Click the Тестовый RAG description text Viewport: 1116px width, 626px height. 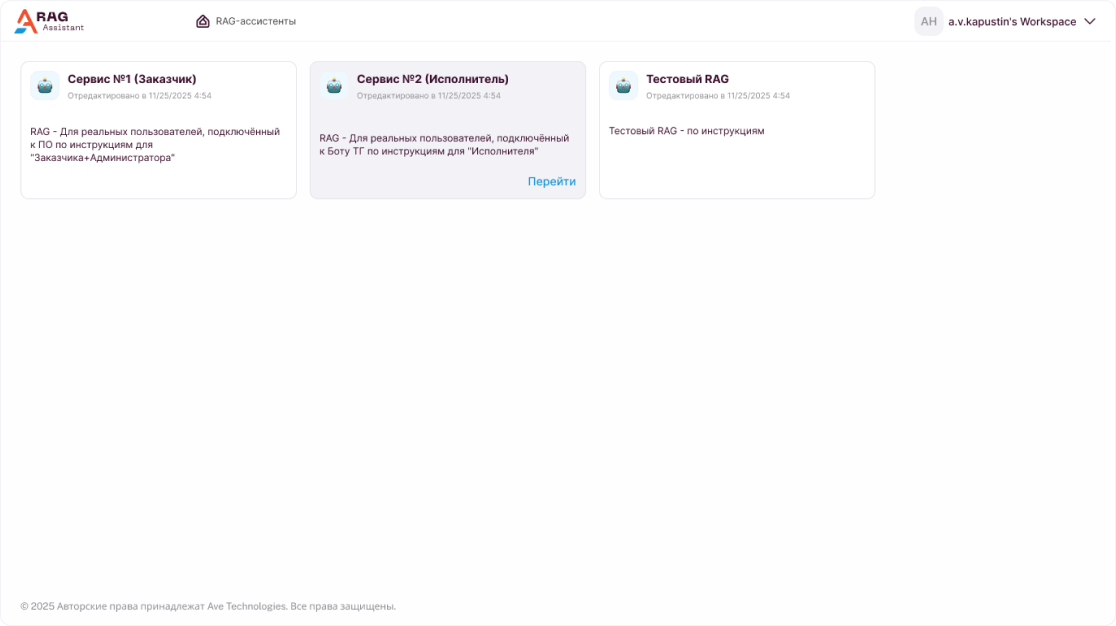click(x=686, y=131)
